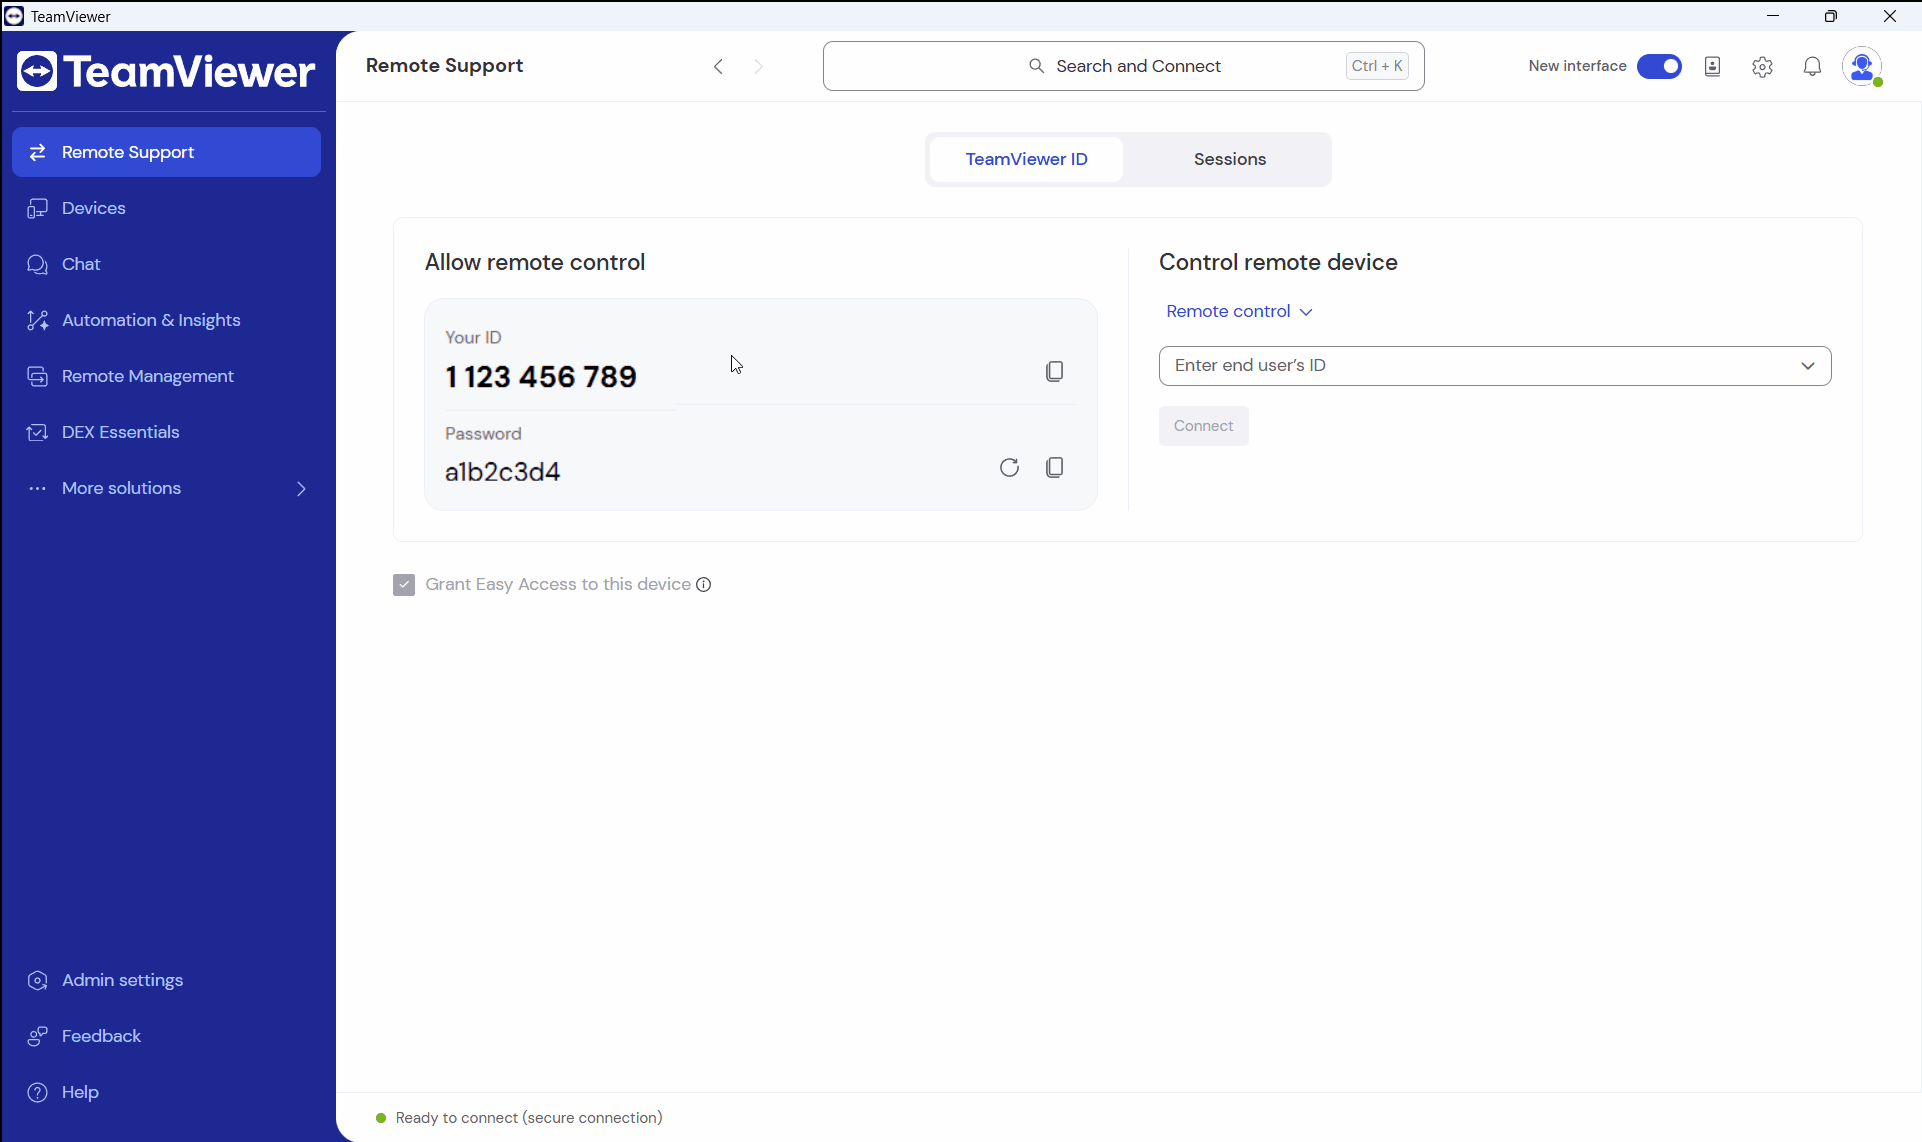
Task: Click the Ctrl + K shortcut badge
Action: coord(1377,66)
